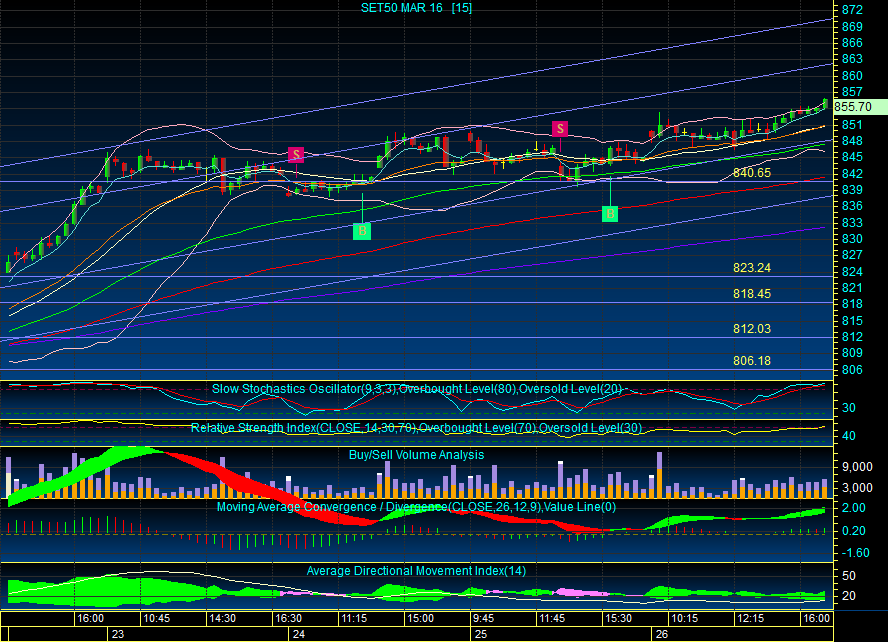Click the 9:45 time axis label
Image resolution: width=888 pixels, height=642 pixels.
pos(483,618)
